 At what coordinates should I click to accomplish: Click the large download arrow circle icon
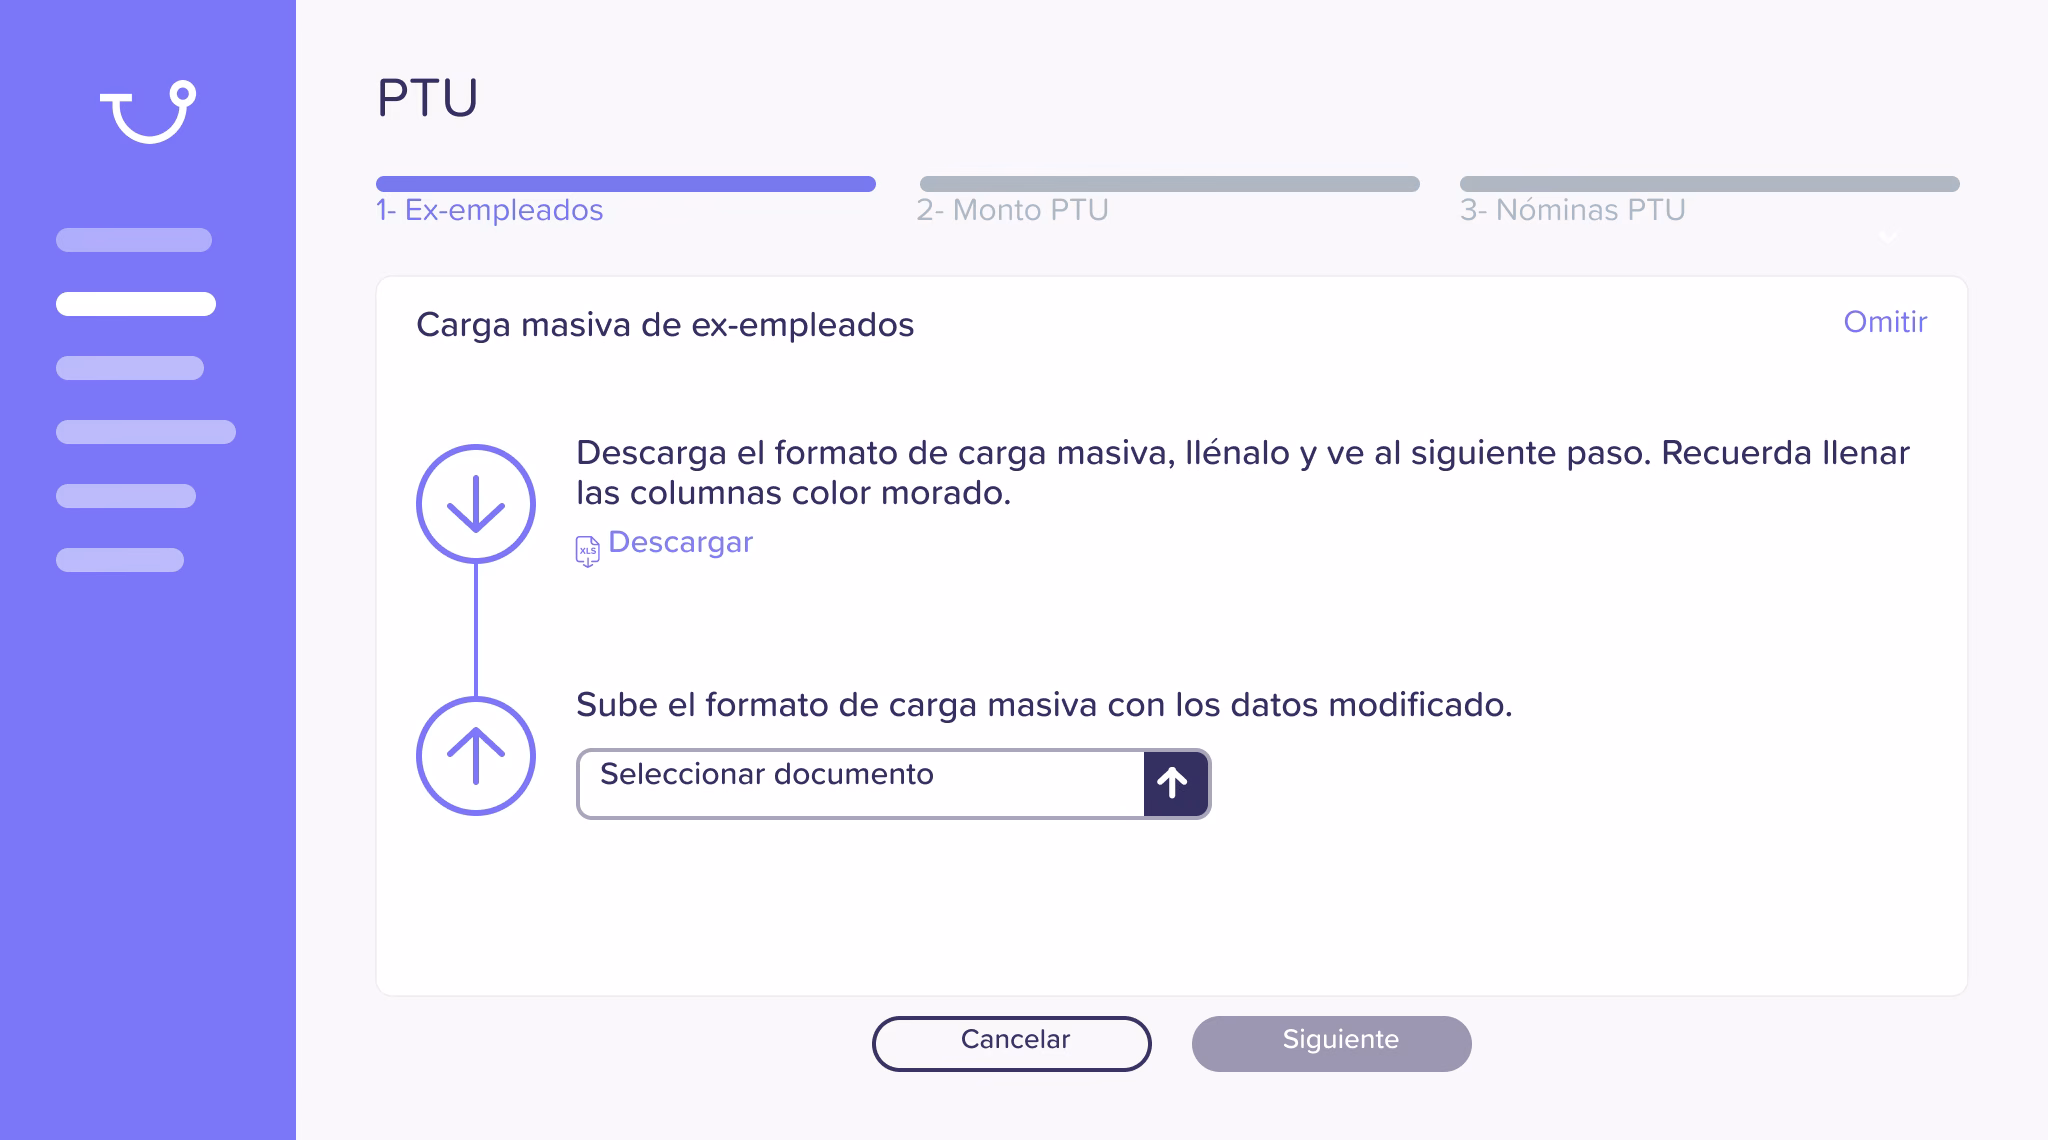pos(476,504)
